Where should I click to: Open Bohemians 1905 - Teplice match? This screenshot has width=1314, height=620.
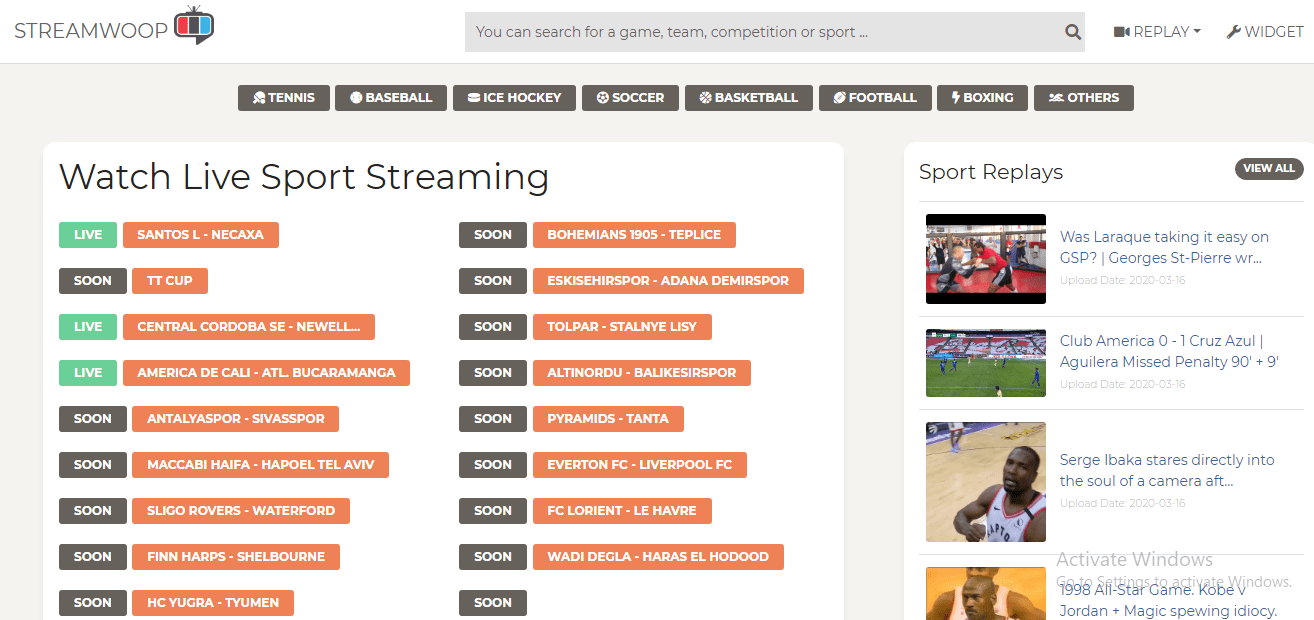point(634,235)
